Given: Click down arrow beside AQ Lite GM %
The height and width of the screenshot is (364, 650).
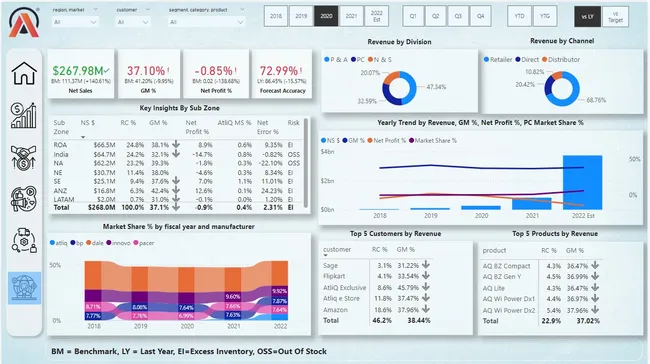Looking at the screenshot, I should coord(595,287).
